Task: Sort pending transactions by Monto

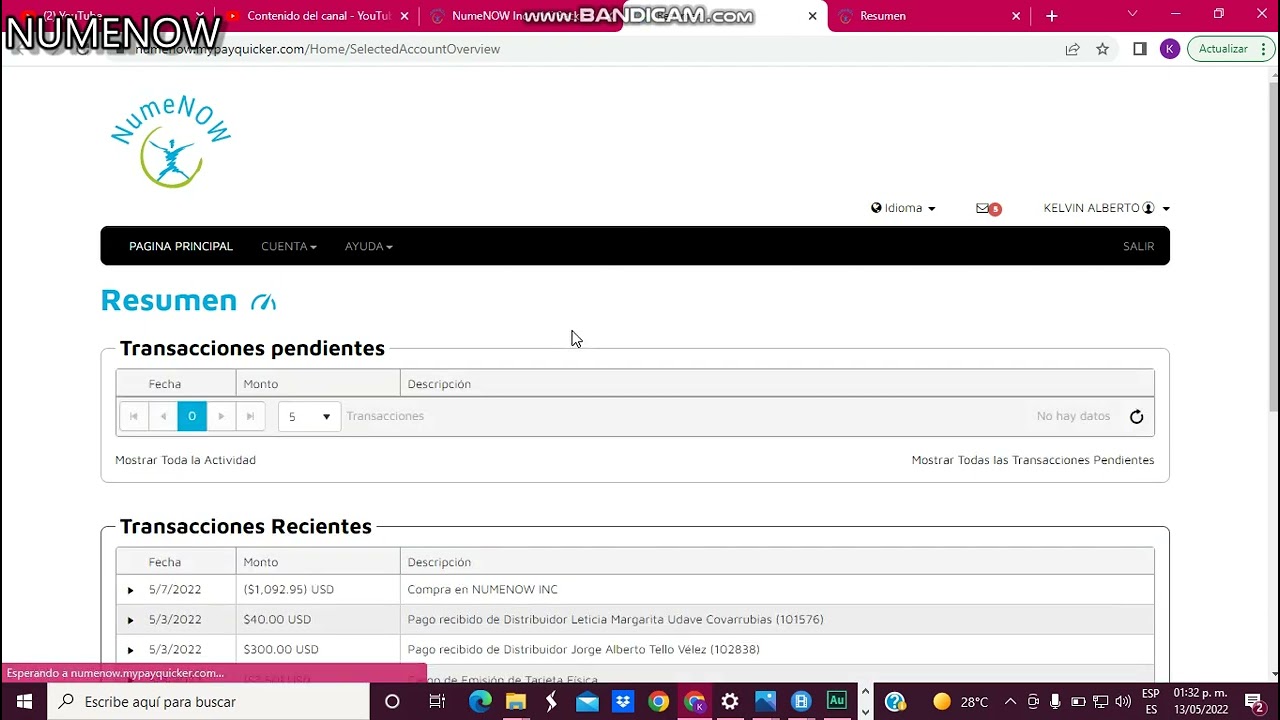Action: pyautogui.click(x=261, y=384)
